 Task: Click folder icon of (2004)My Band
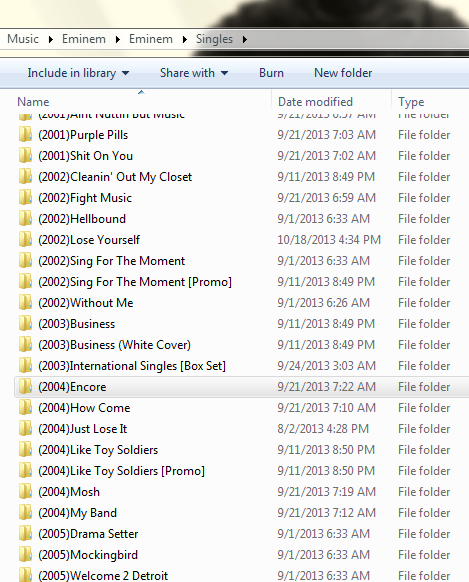pyautogui.click(x=25, y=513)
